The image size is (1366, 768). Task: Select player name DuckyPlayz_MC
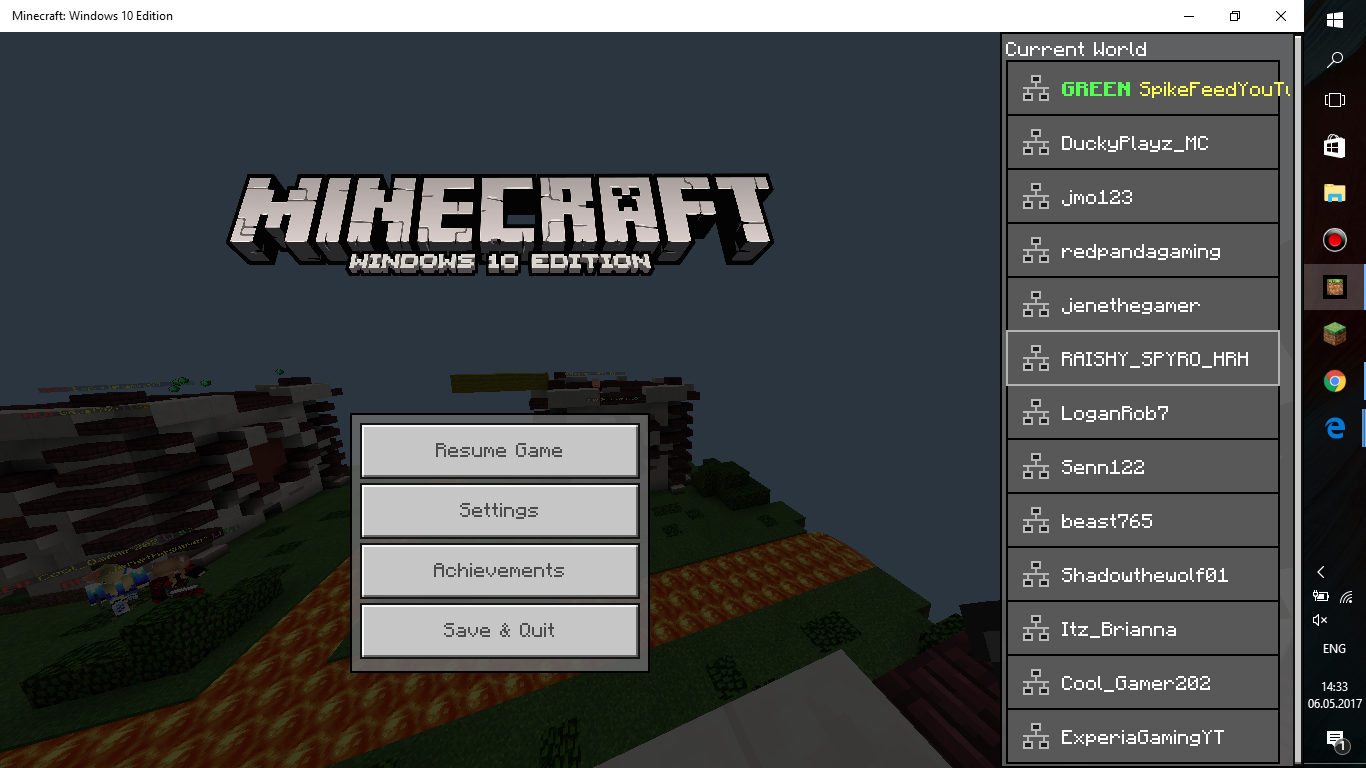[x=1135, y=144]
